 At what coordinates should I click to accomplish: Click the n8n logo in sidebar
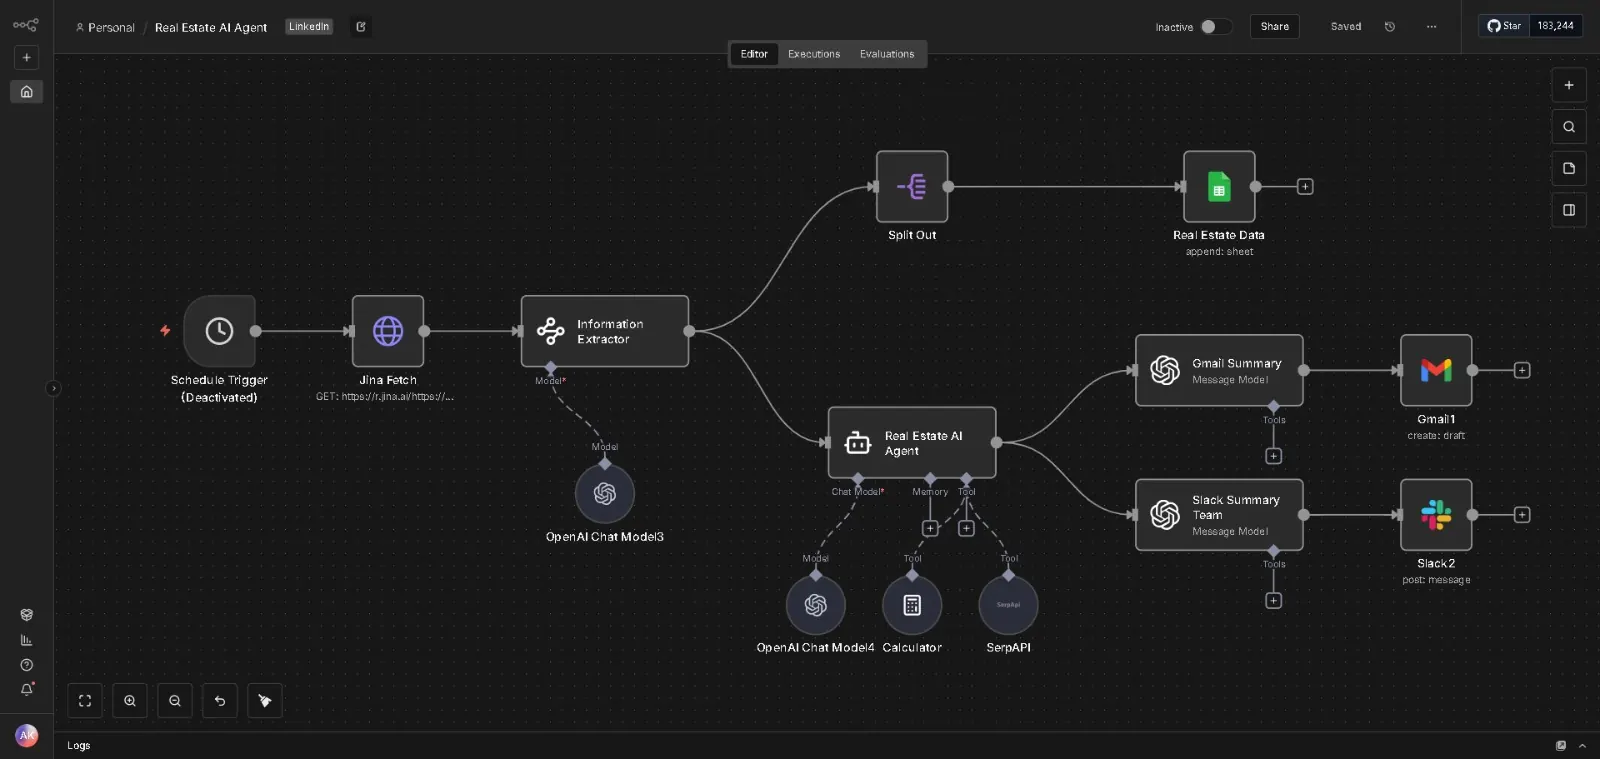[x=26, y=25]
